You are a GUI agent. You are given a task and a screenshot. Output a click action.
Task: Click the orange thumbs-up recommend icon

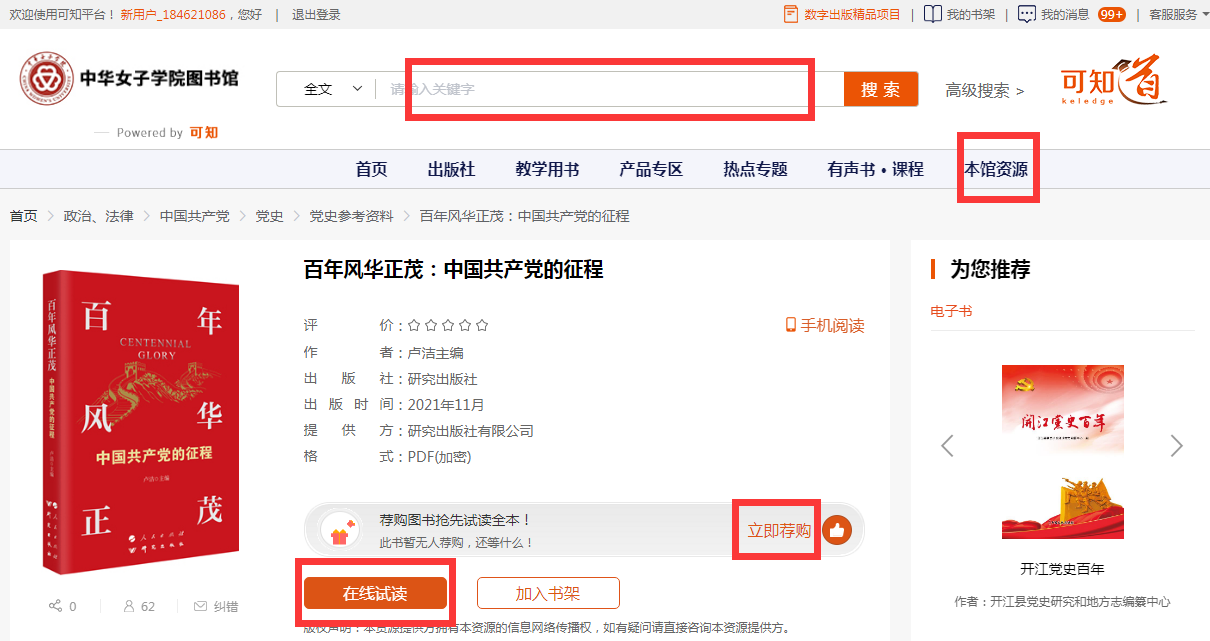(x=837, y=530)
